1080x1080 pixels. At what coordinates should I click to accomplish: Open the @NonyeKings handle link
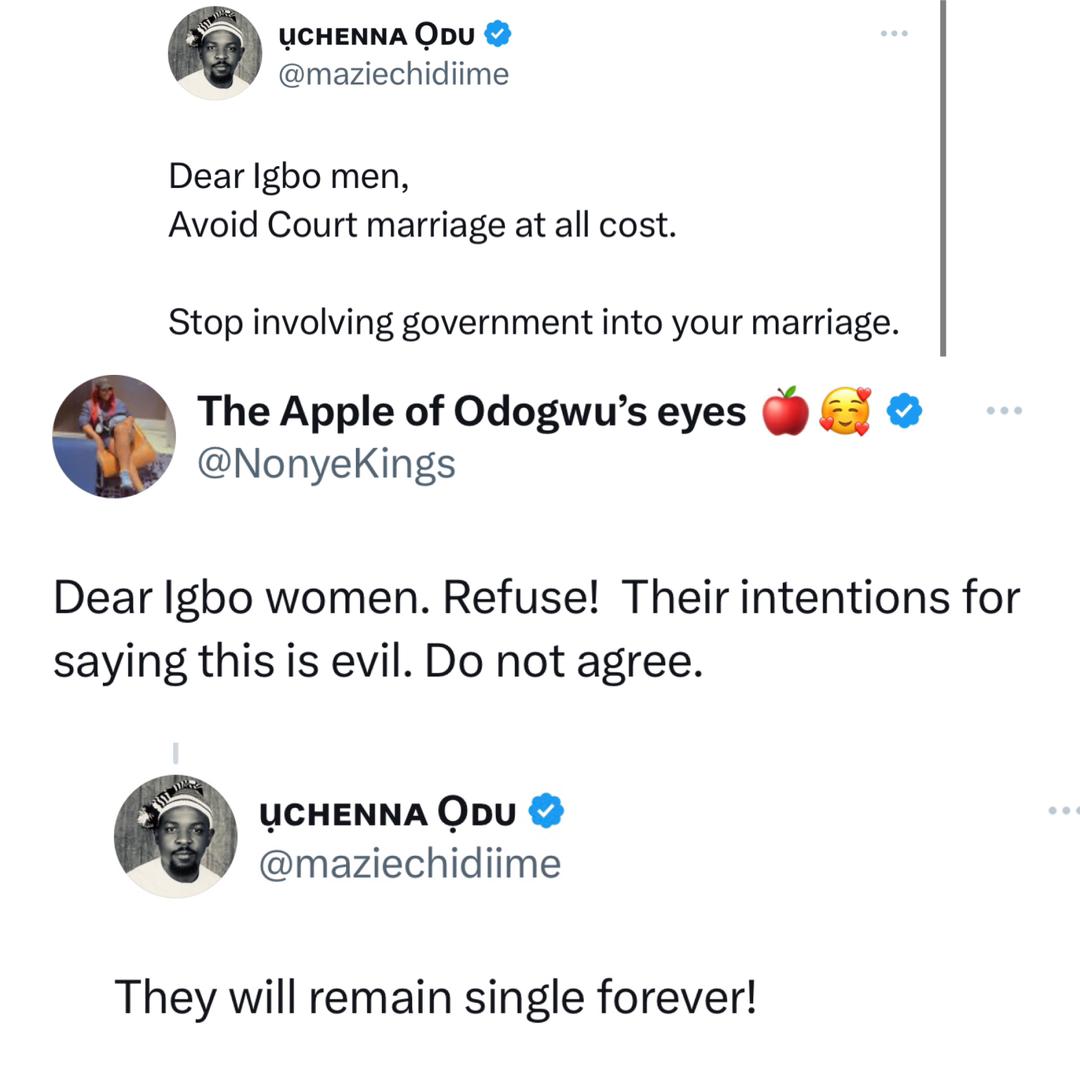[x=327, y=463]
